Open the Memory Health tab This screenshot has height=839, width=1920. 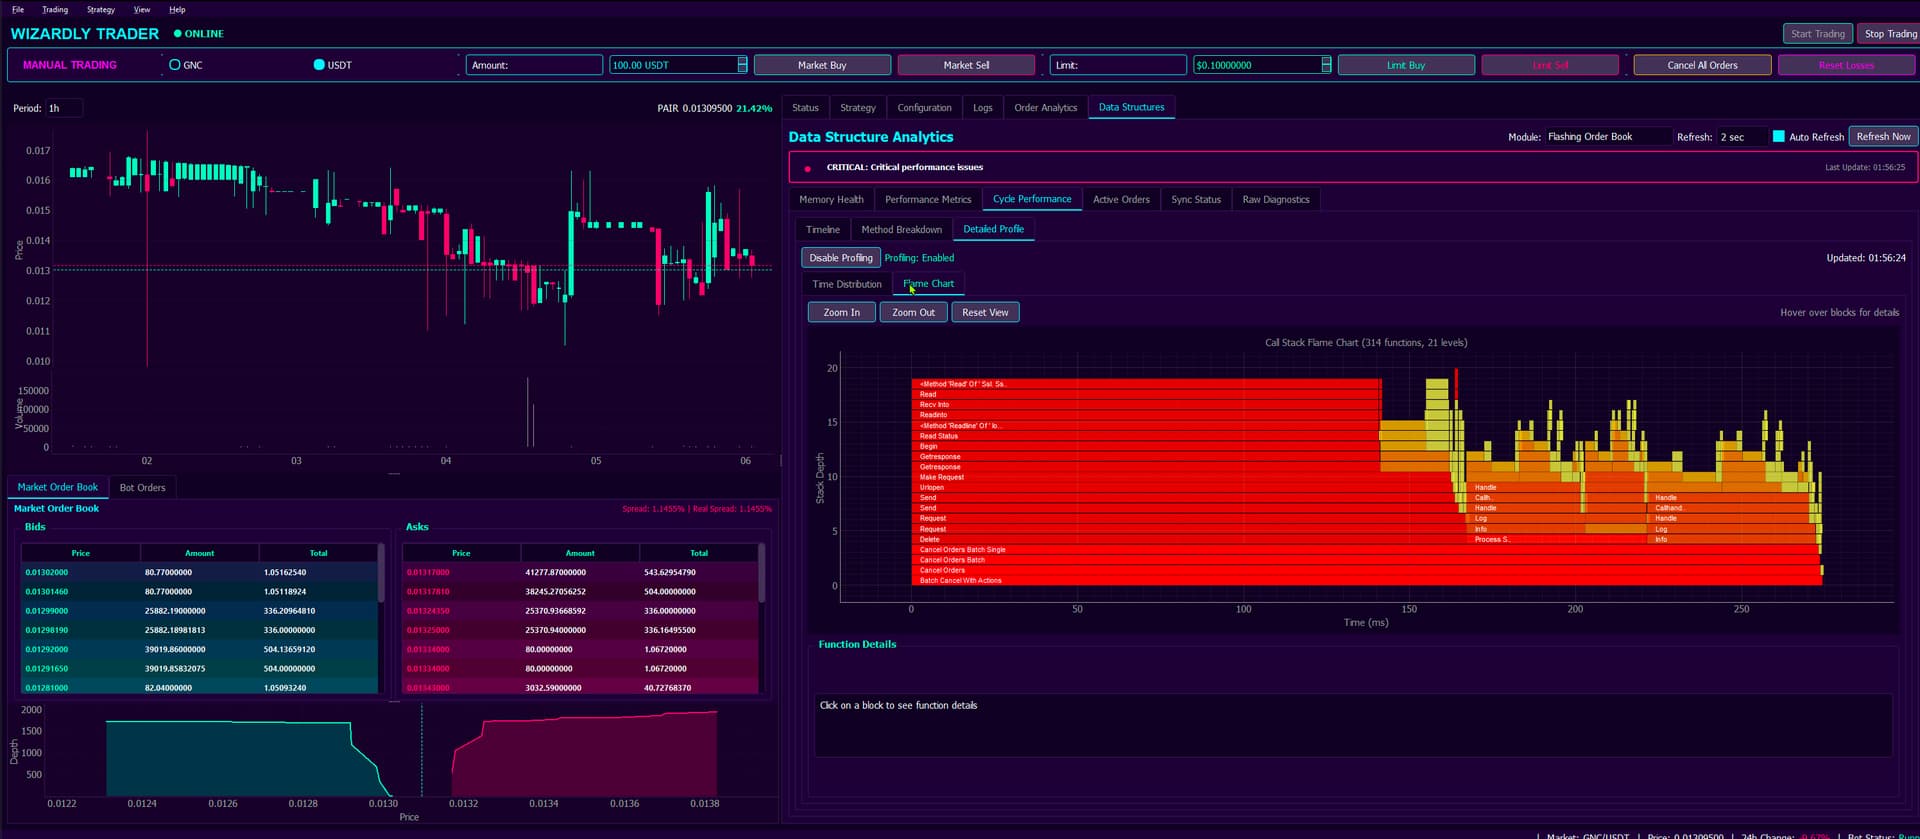(831, 200)
